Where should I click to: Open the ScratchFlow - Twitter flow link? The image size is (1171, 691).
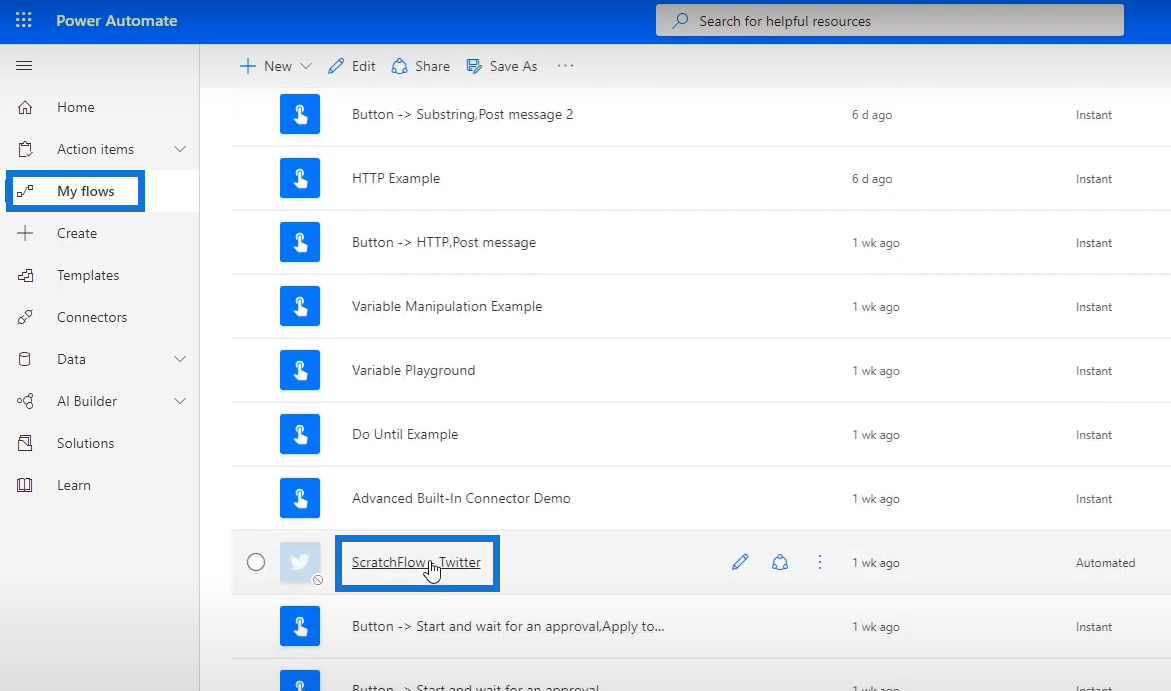416,563
